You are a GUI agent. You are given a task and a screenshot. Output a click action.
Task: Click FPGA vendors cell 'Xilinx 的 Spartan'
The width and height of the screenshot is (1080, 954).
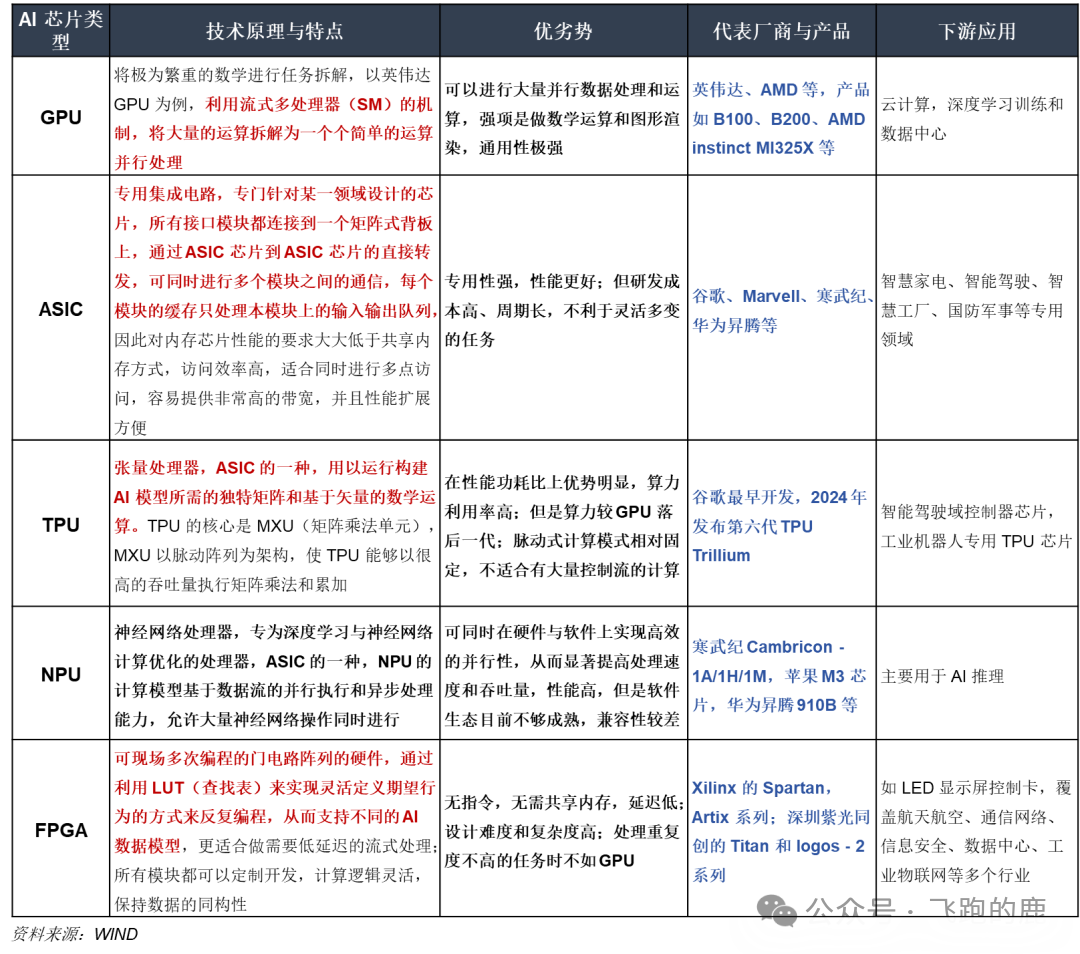(x=758, y=787)
